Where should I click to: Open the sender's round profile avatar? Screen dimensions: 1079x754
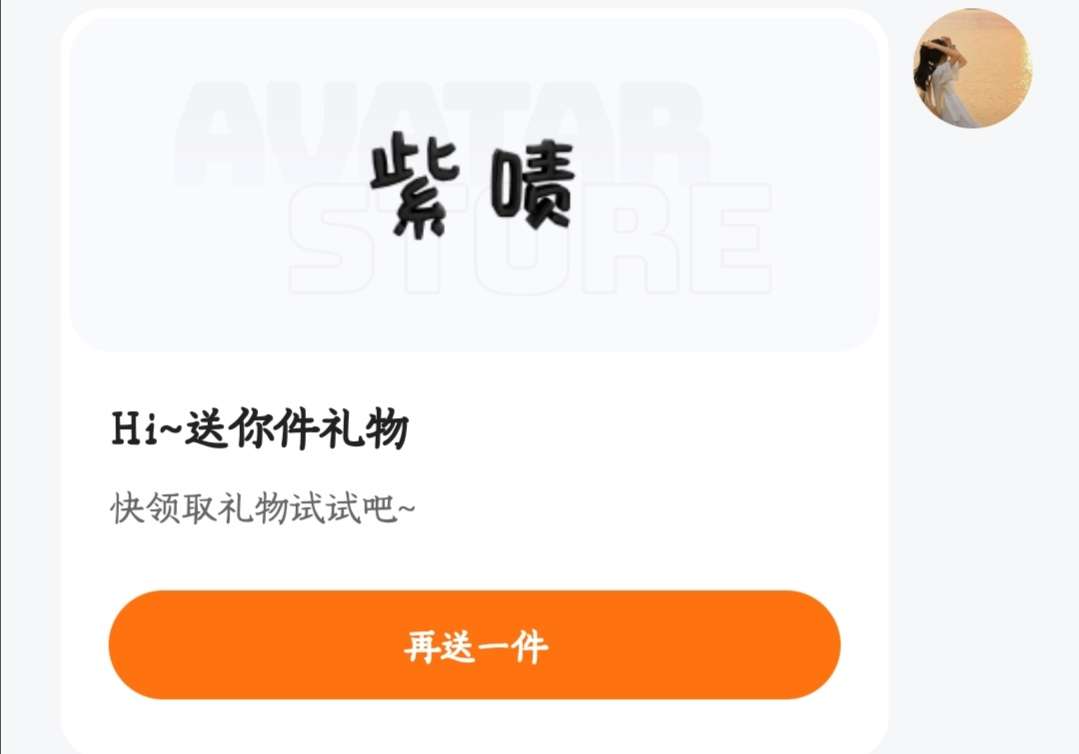tap(972, 68)
